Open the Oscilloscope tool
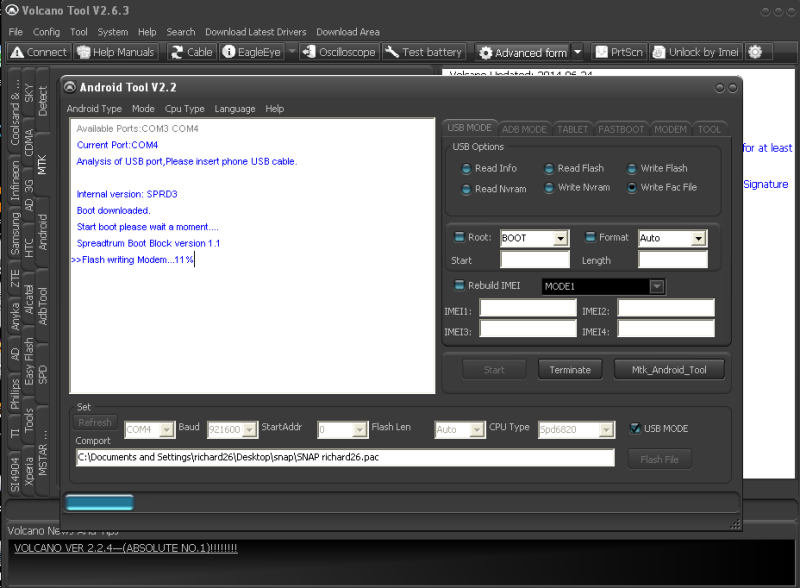800x588 pixels. pyautogui.click(x=310, y=52)
